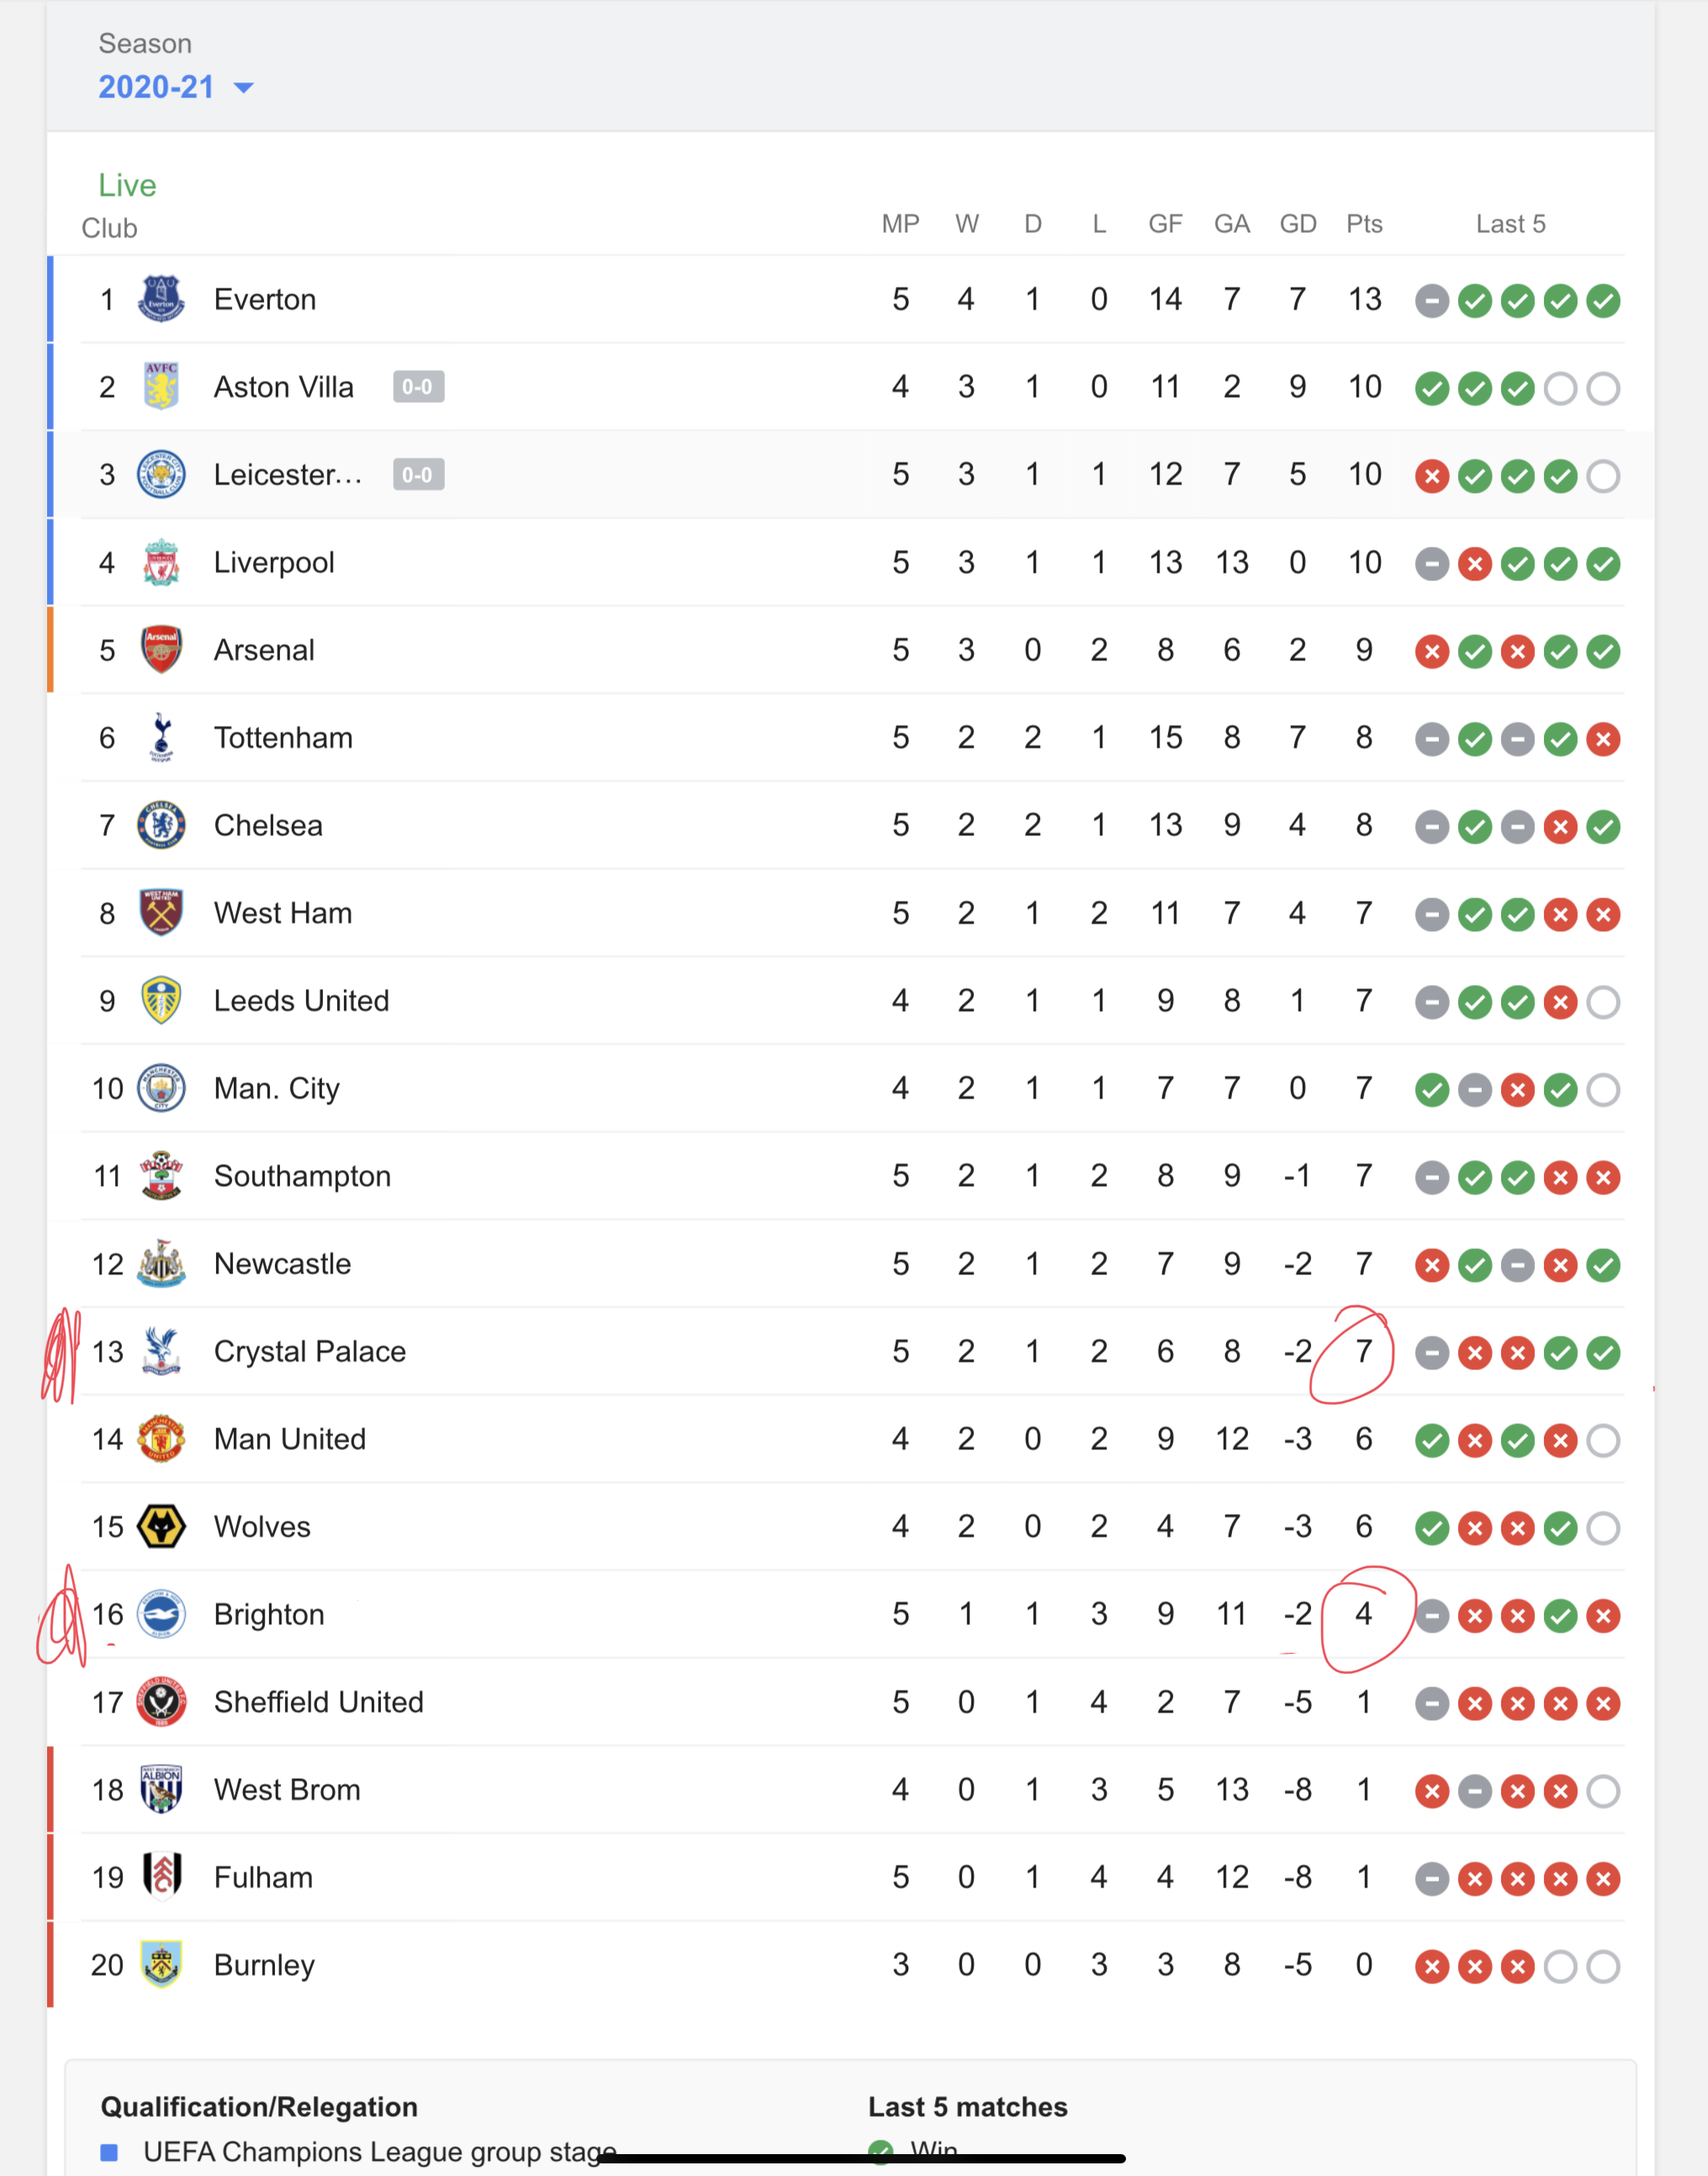Click Leicester's first red loss indicator

click(x=1432, y=476)
